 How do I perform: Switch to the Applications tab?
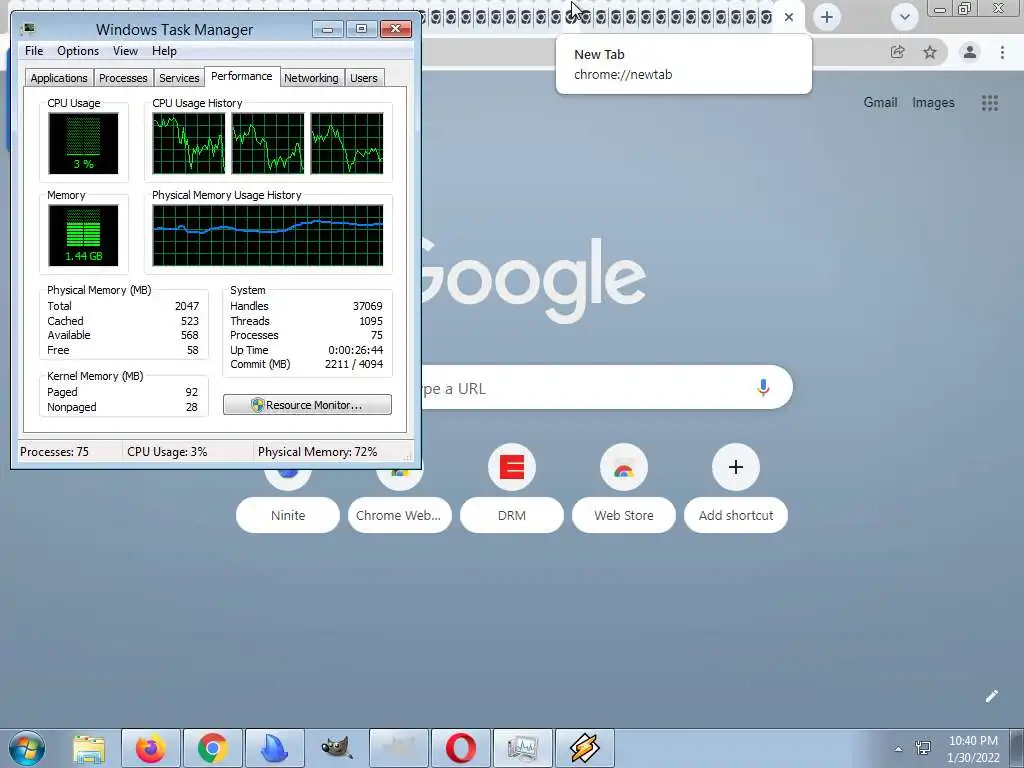(59, 78)
